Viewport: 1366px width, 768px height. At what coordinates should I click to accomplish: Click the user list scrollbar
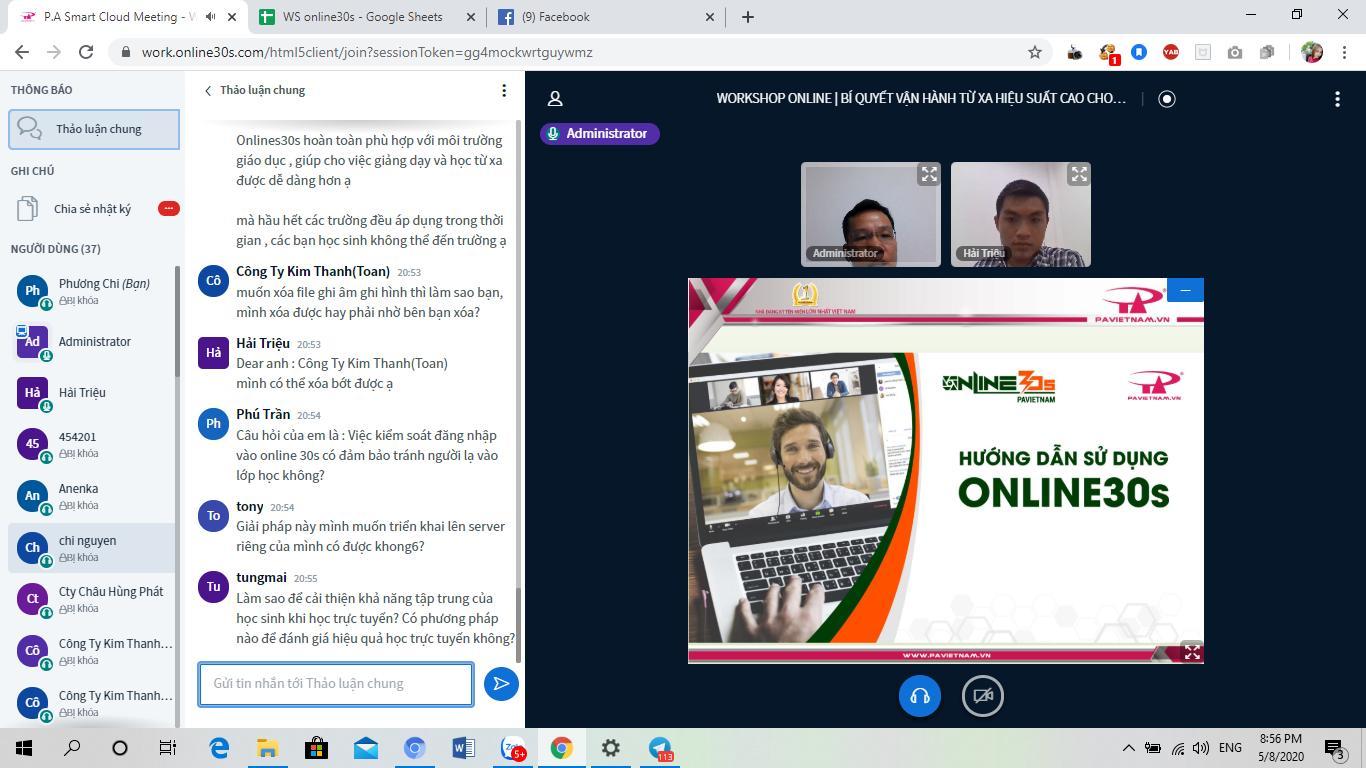pos(178,320)
